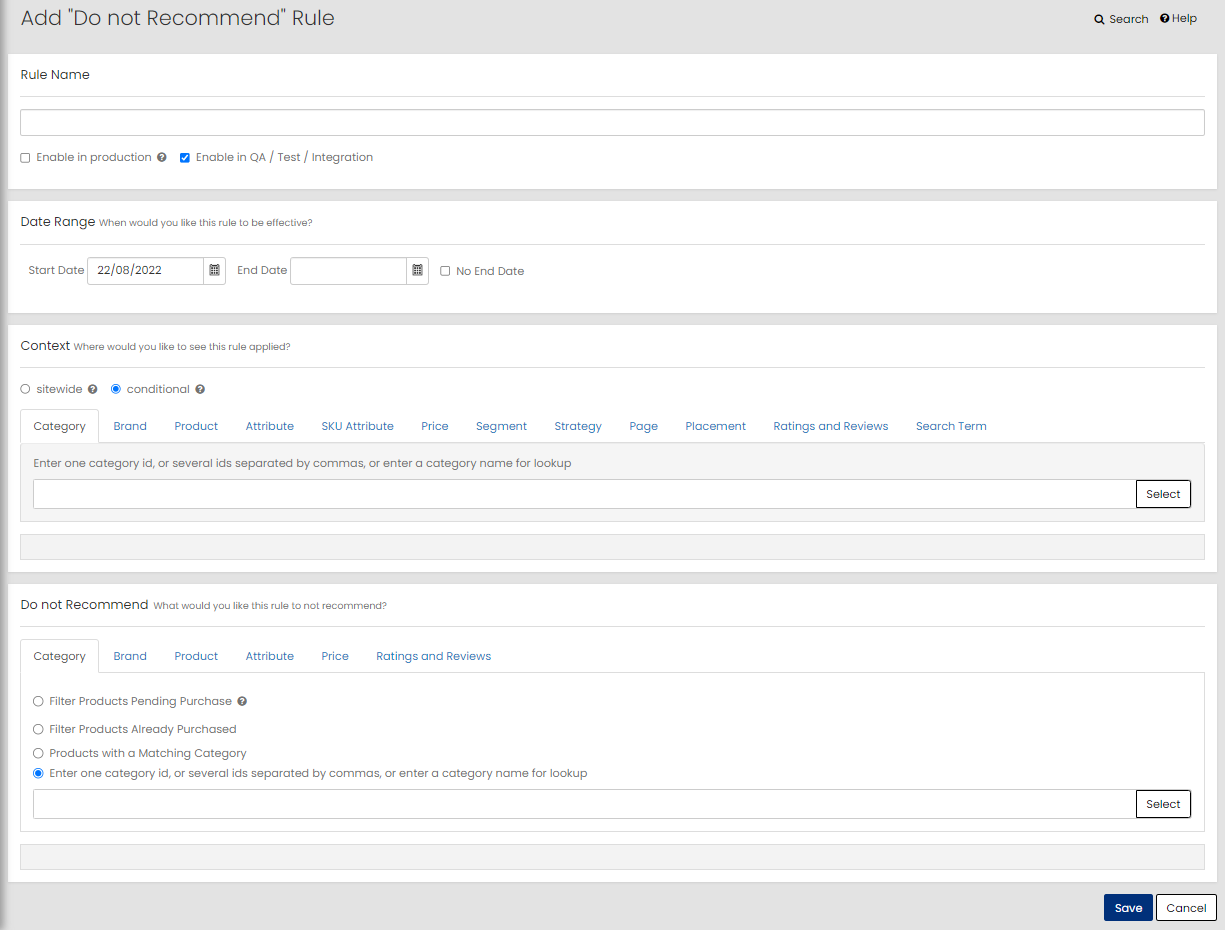Click help icon next to sitewide option
Viewport: 1225px width, 930px height.
coord(93,390)
